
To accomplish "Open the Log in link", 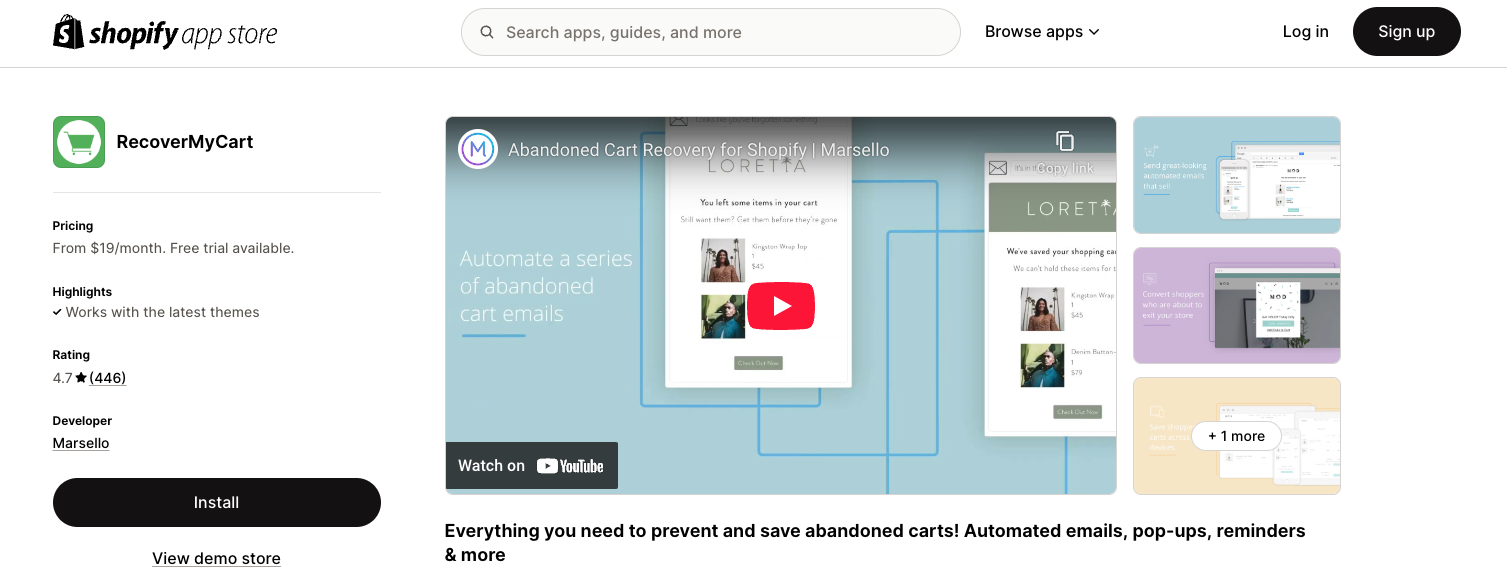I will [1305, 32].
